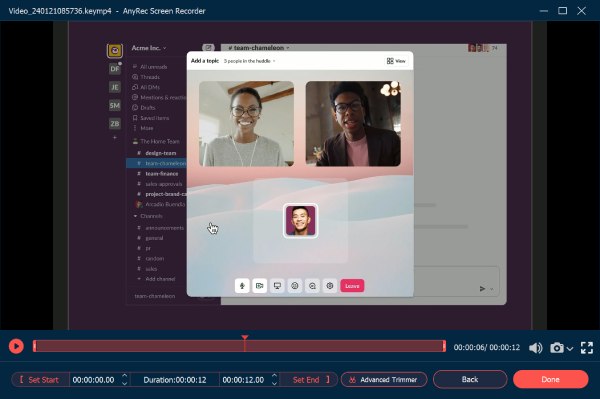Play the recorded video preview
This screenshot has width=600, height=399.
16,346
